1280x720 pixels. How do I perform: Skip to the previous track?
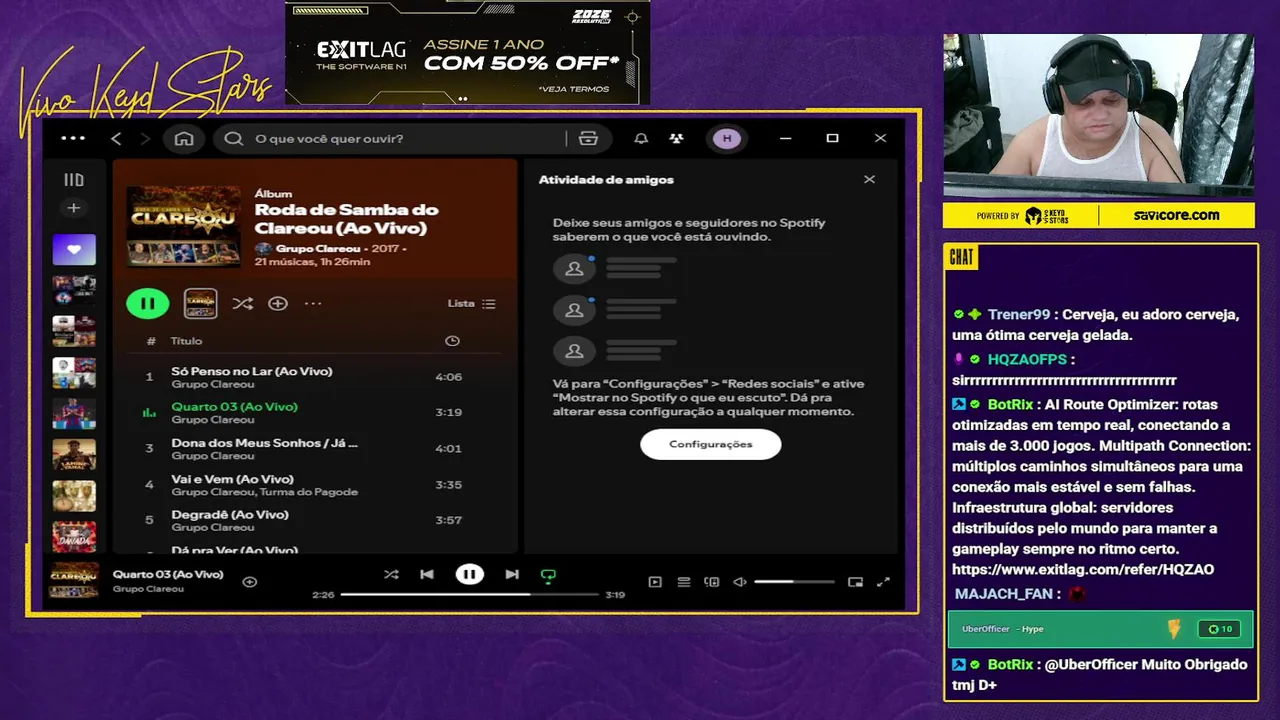click(x=427, y=574)
